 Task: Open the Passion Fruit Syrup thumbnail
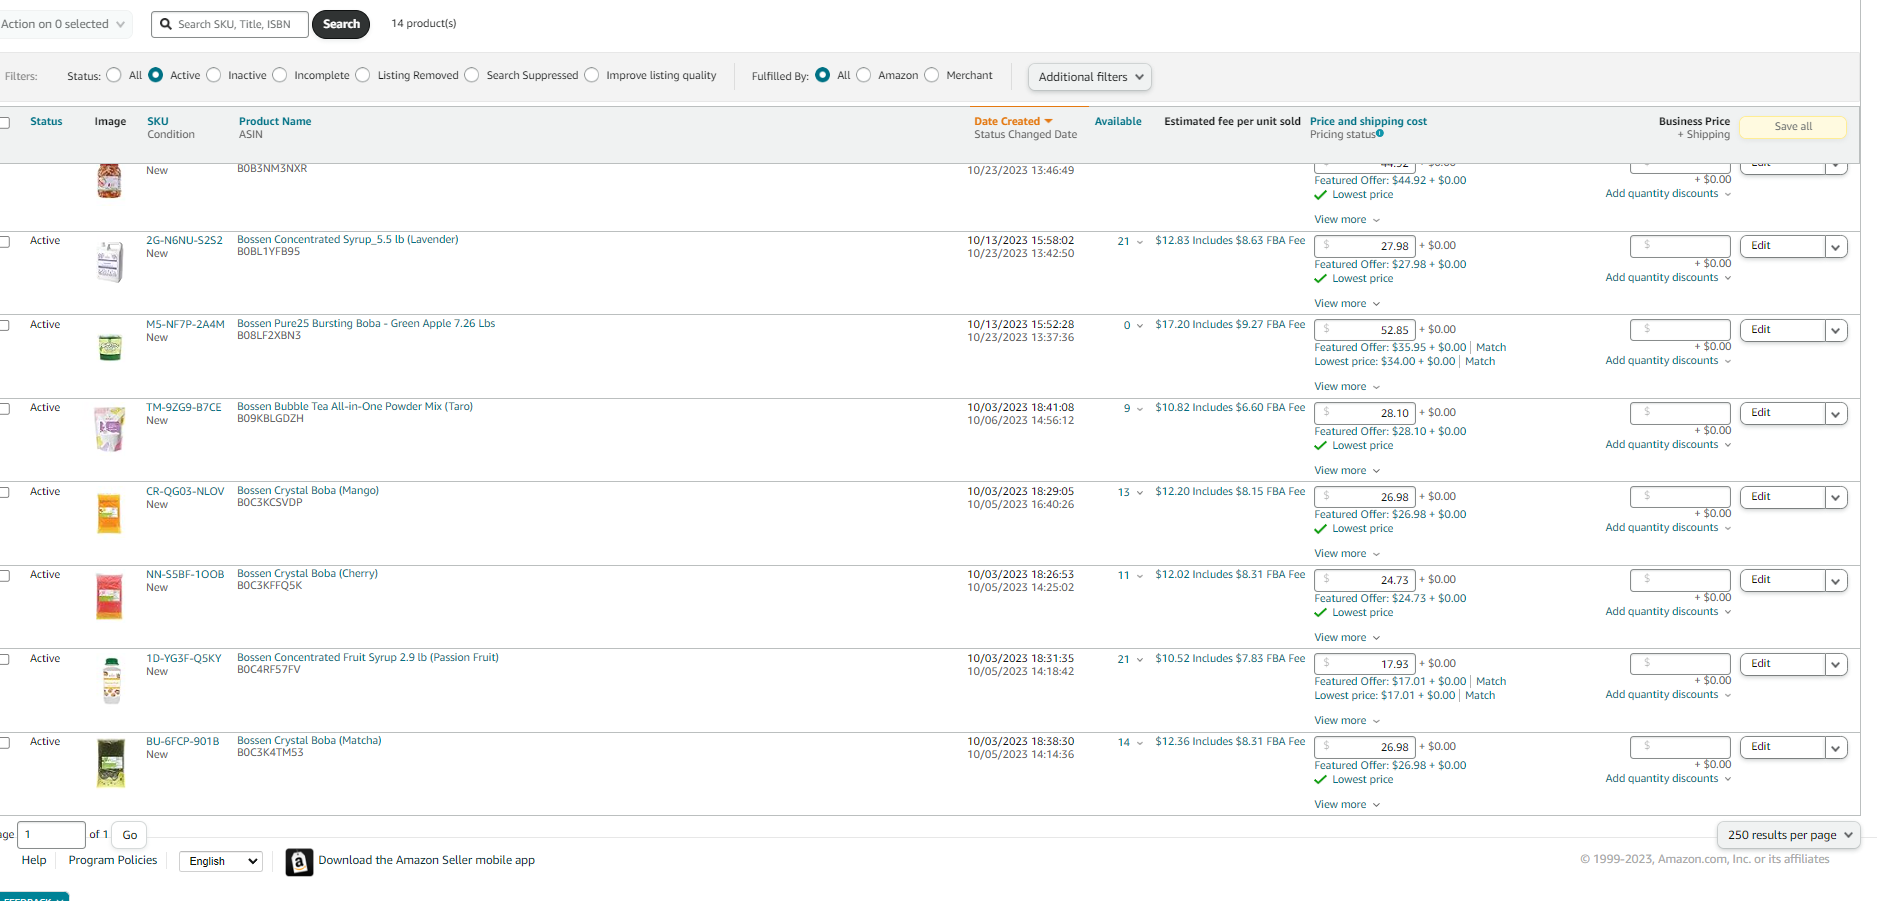[x=112, y=680]
